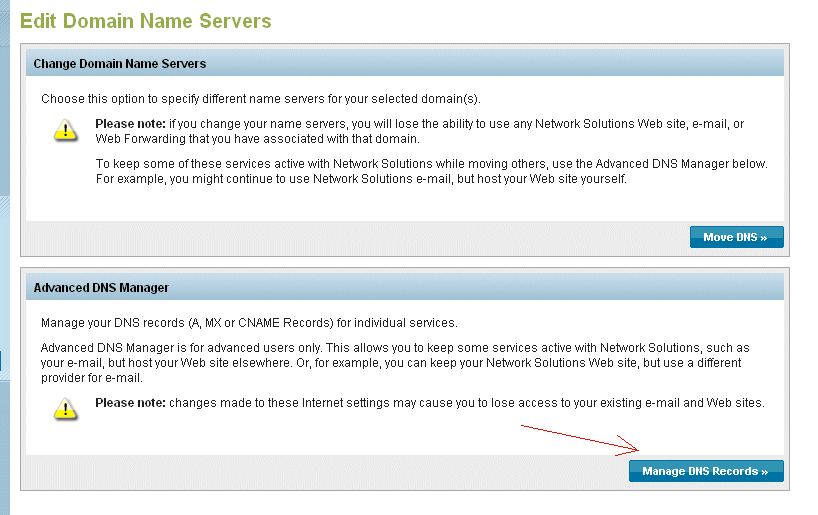Click gray footer bar left of Manage DNS Records
The width and height of the screenshot is (818, 515).
coord(320,471)
